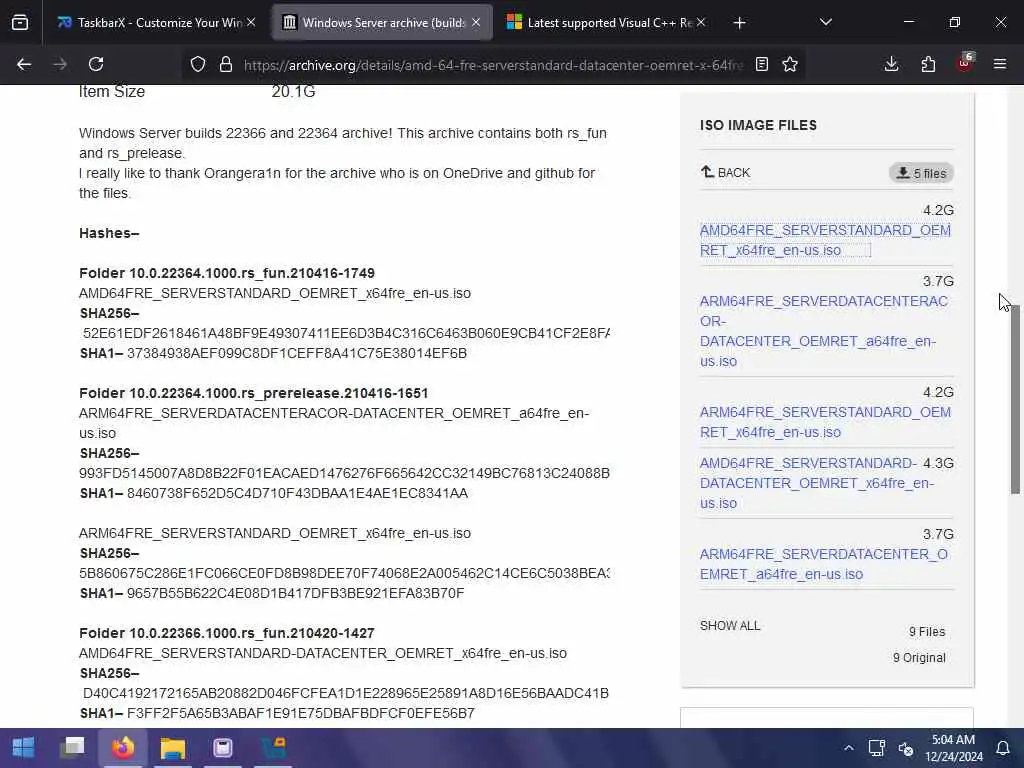The image size is (1024, 768).
Task: Open the extensions puzzle icon
Action: pos(928,64)
